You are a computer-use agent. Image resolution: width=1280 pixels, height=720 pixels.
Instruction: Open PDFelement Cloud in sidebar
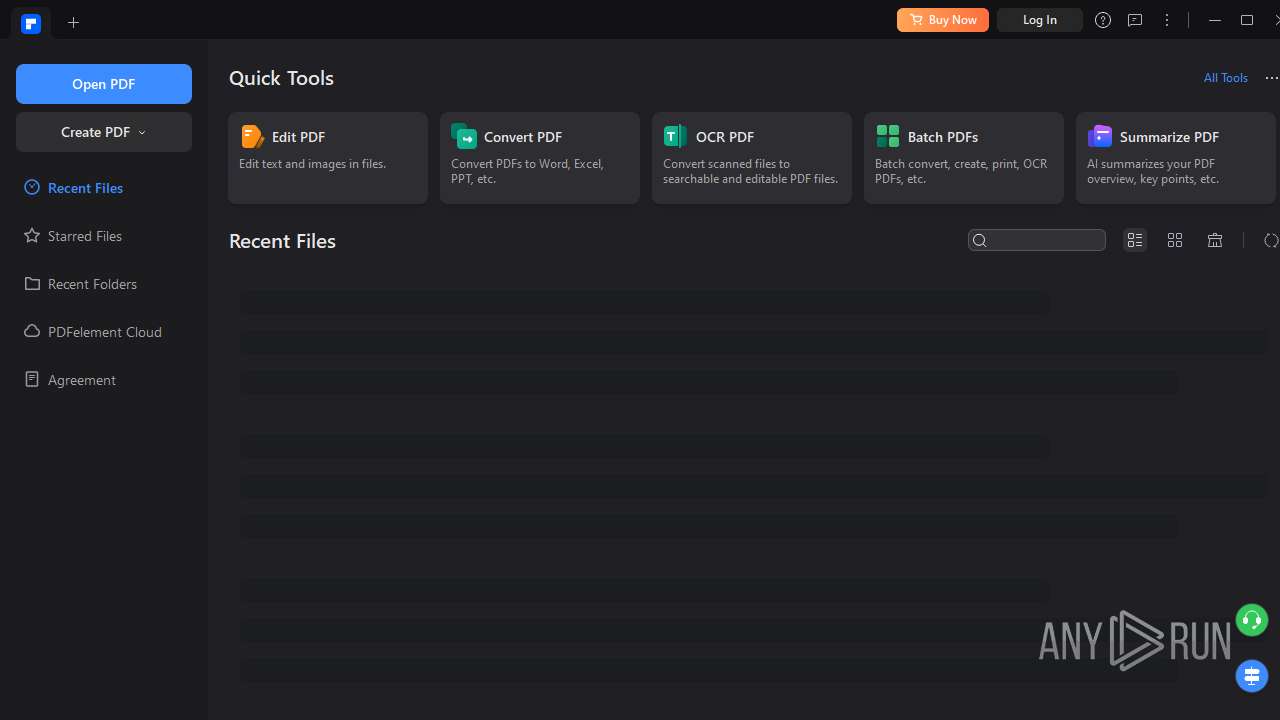point(104,332)
